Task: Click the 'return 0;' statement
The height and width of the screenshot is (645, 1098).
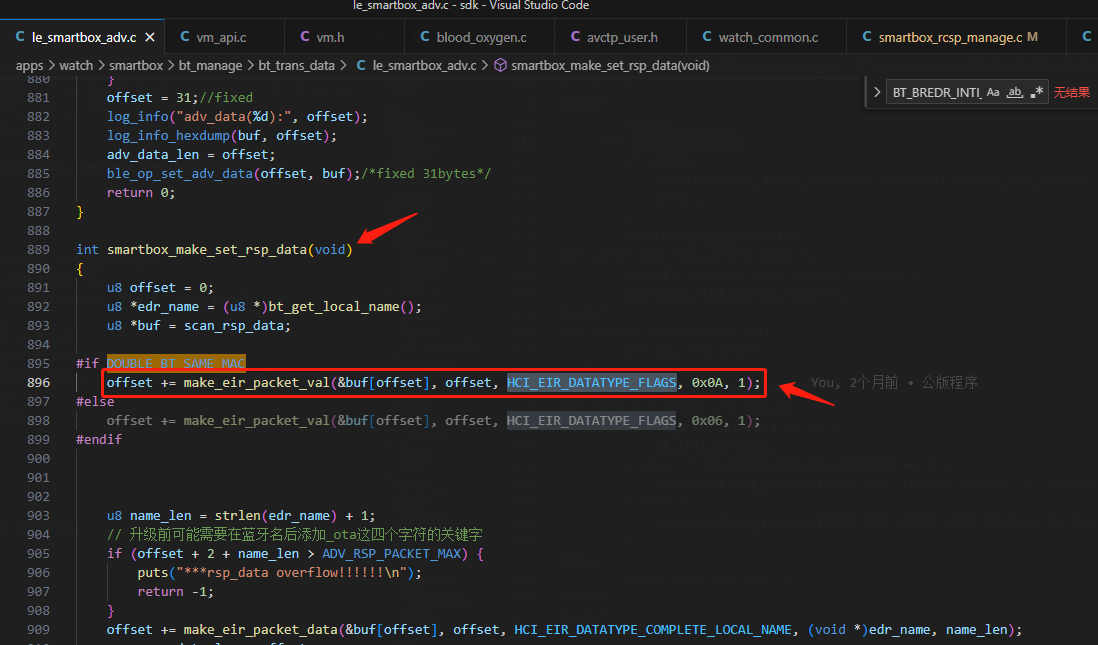Action: point(141,192)
